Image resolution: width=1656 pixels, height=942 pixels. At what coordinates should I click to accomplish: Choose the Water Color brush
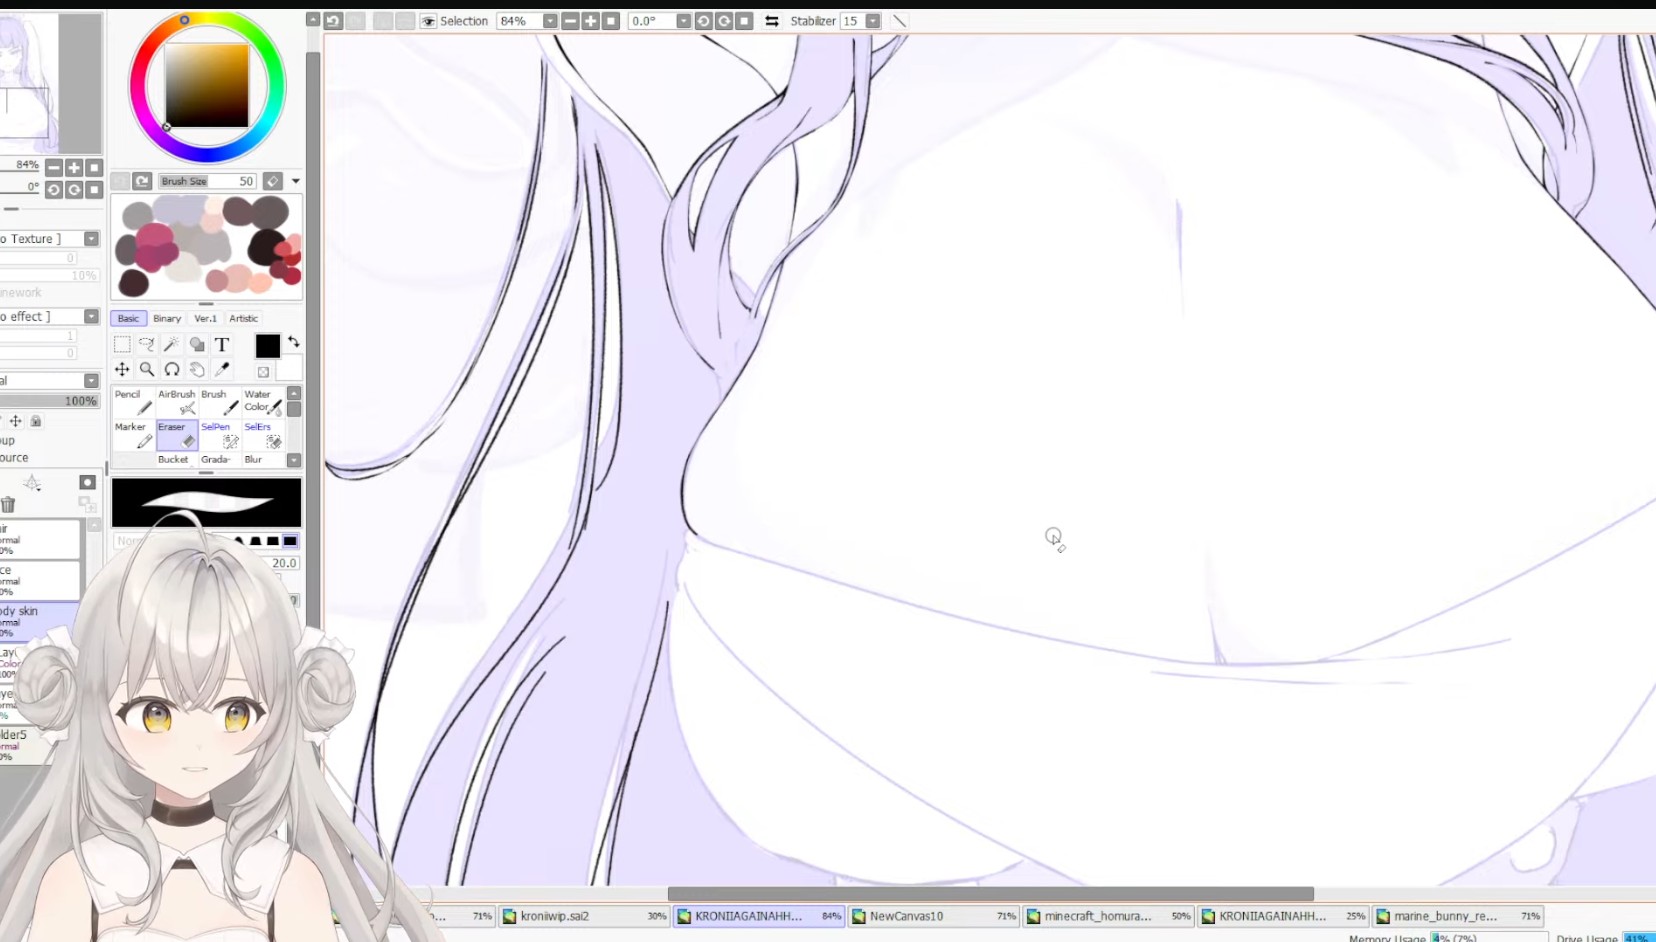point(263,402)
